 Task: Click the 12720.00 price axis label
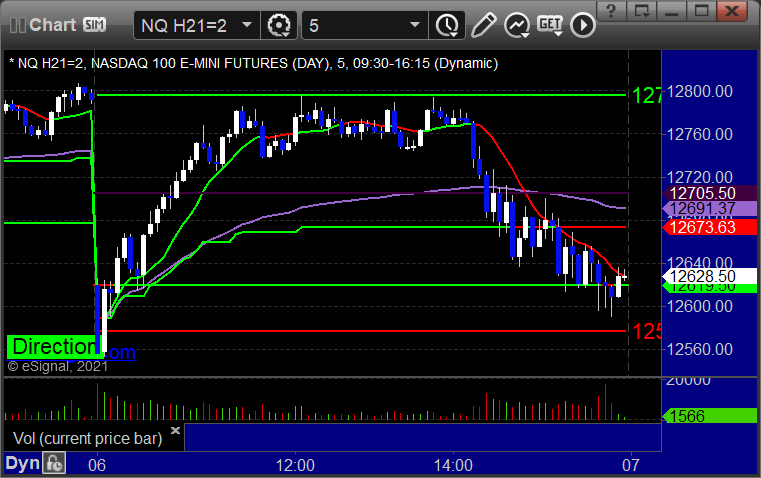point(700,177)
